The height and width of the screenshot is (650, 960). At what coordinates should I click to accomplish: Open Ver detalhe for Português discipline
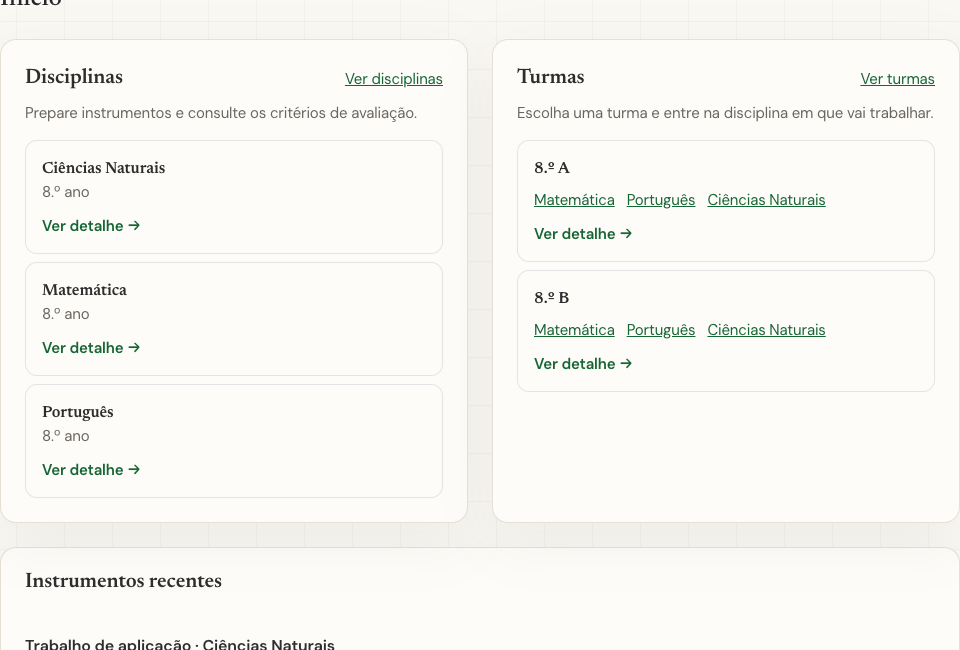[x=91, y=469]
